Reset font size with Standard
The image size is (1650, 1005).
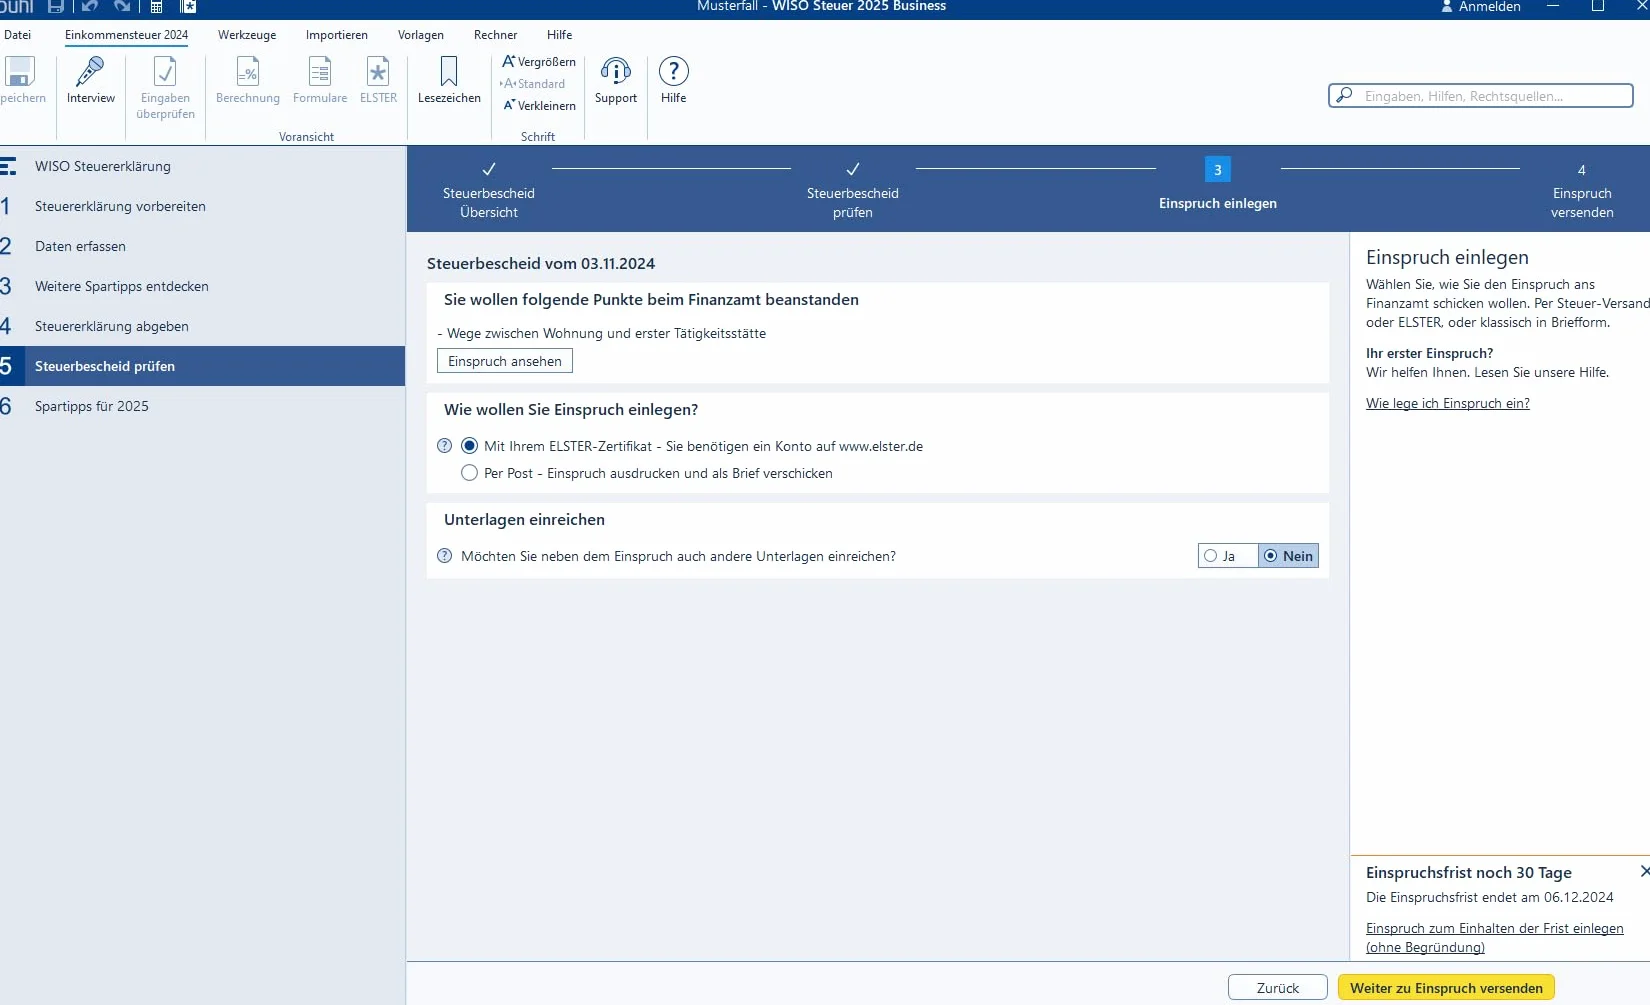click(x=533, y=84)
